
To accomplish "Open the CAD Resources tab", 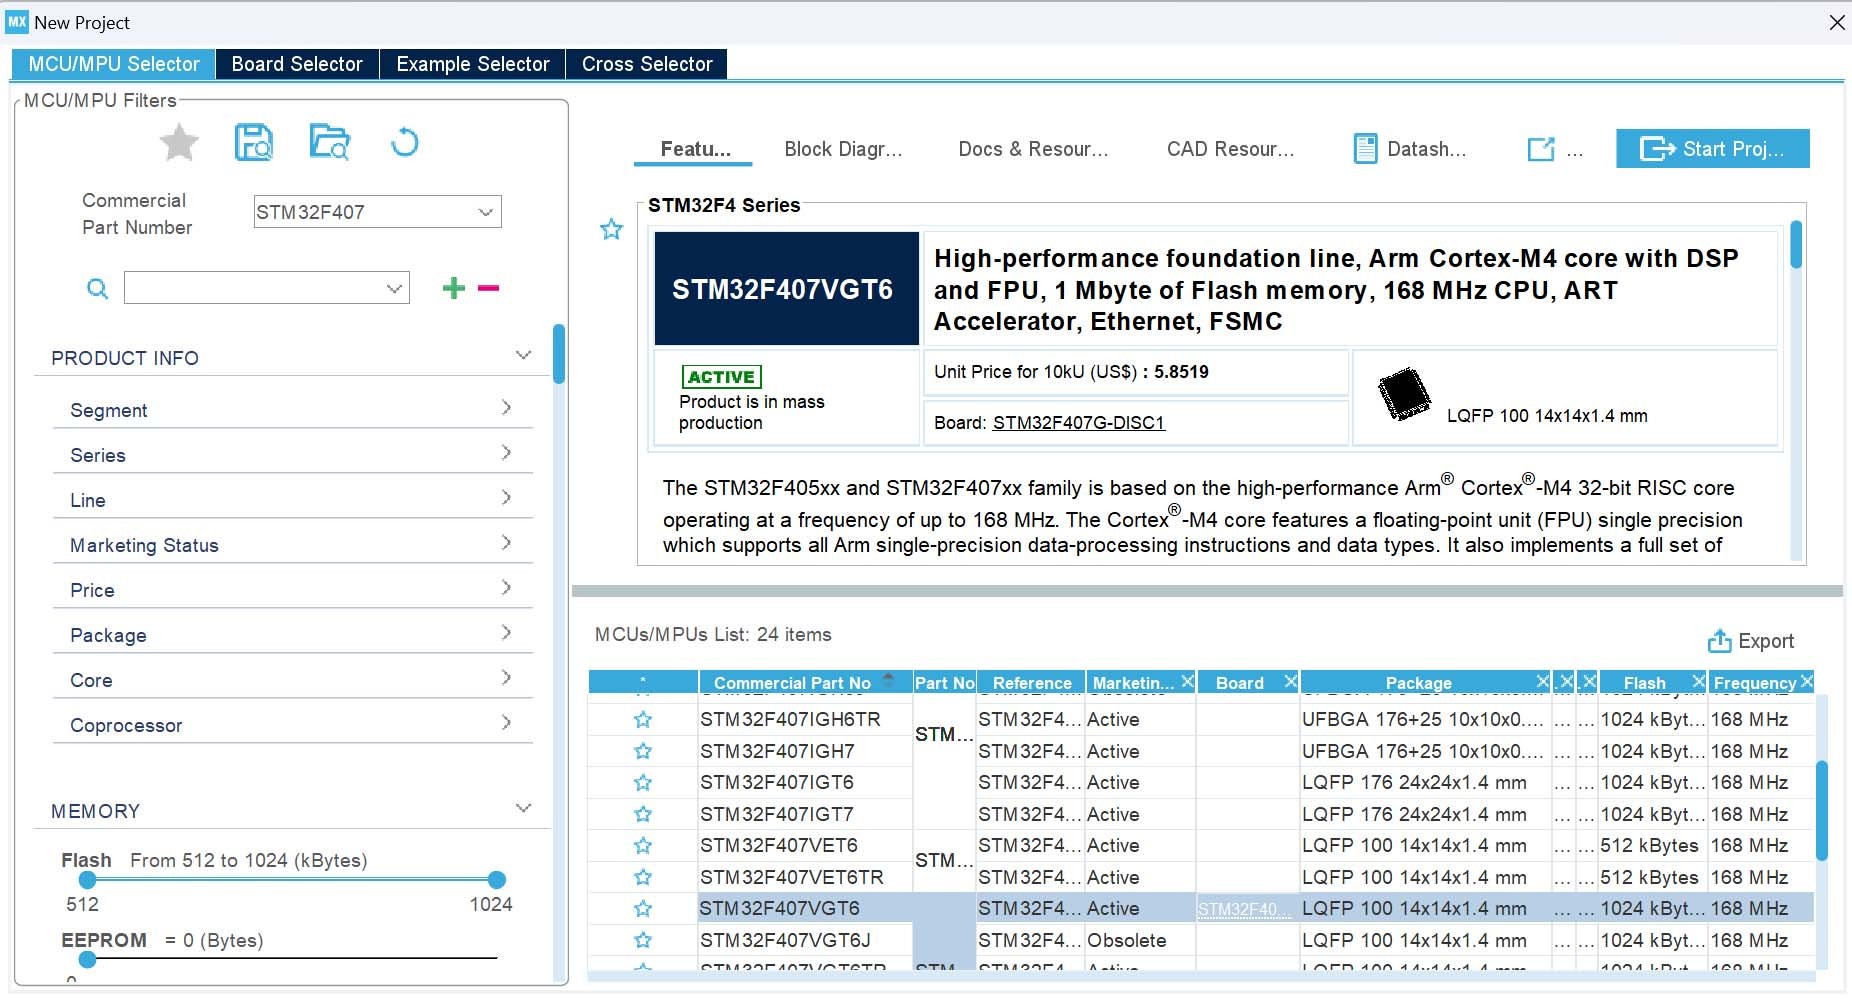I will [1230, 149].
